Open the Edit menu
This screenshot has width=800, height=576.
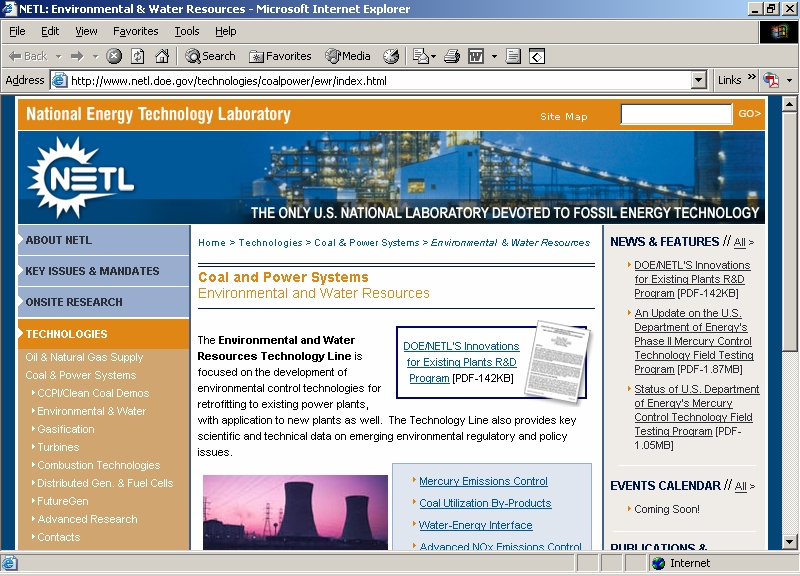click(x=50, y=32)
